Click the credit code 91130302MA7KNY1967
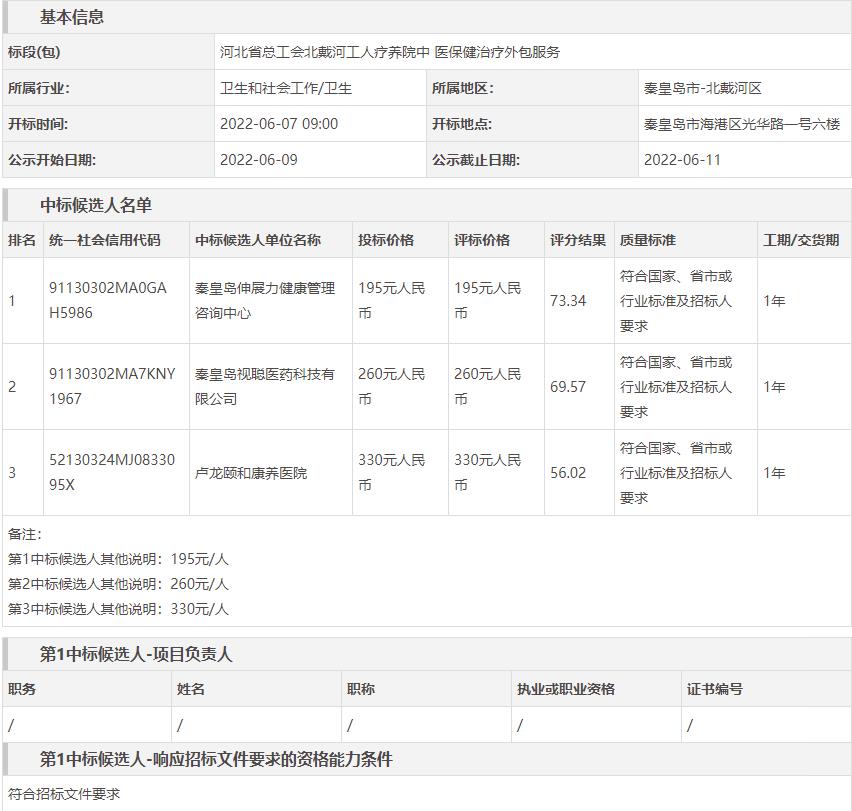 point(112,386)
